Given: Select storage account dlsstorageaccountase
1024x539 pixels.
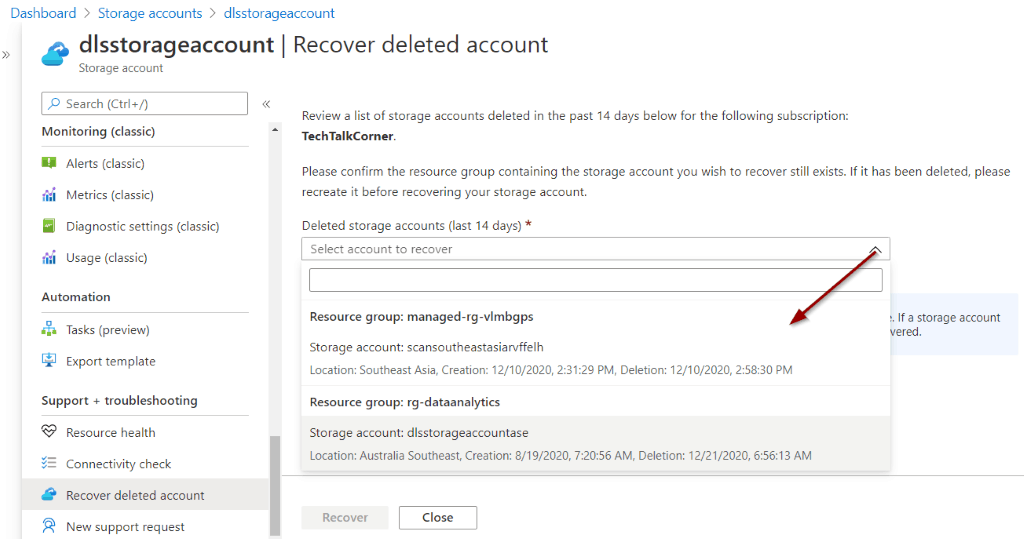Looking at the screenshot, I should (x=596, y=444).
